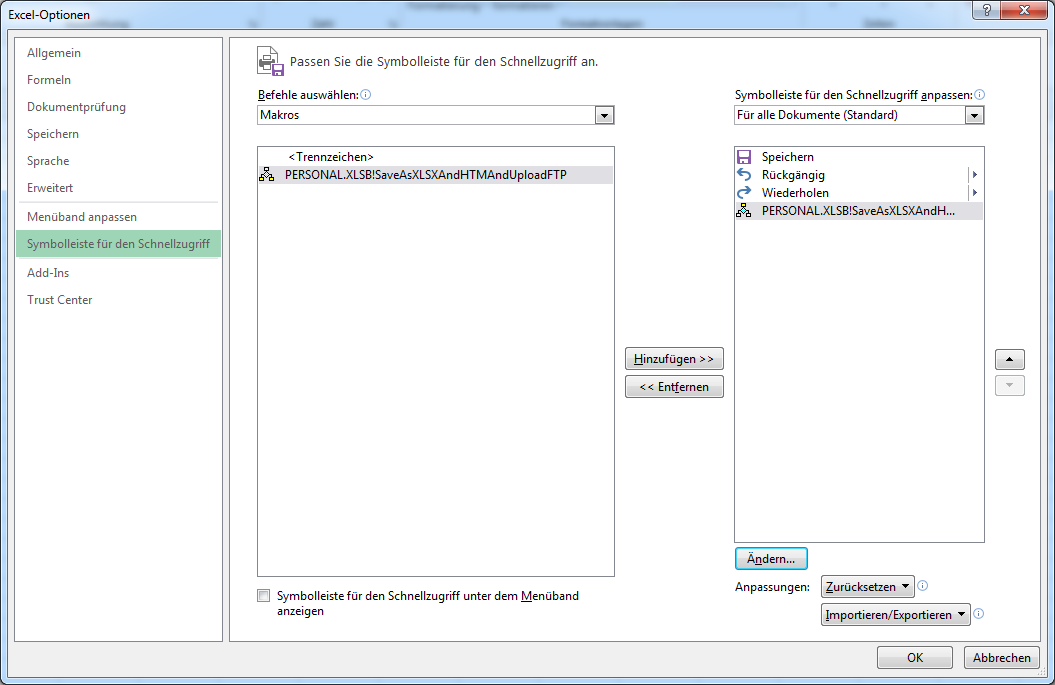Screen dimensions: 1055x685
Task: Select the <Trennzeichen> list entry
Action: [x=331, y=157]
